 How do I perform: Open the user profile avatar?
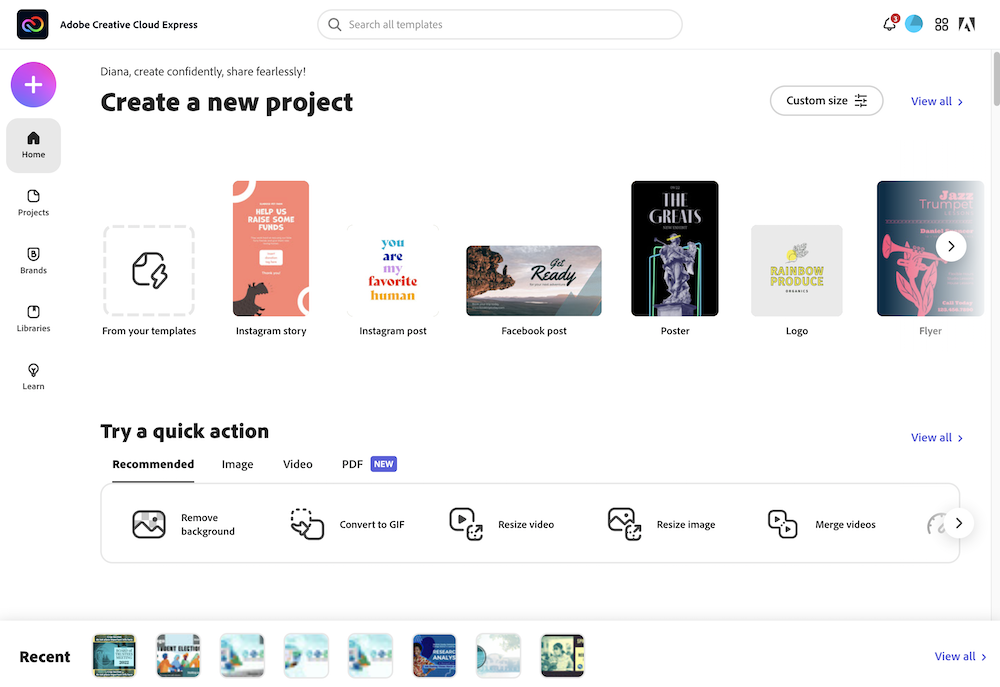pyautogui.click(x=914, y=24)
